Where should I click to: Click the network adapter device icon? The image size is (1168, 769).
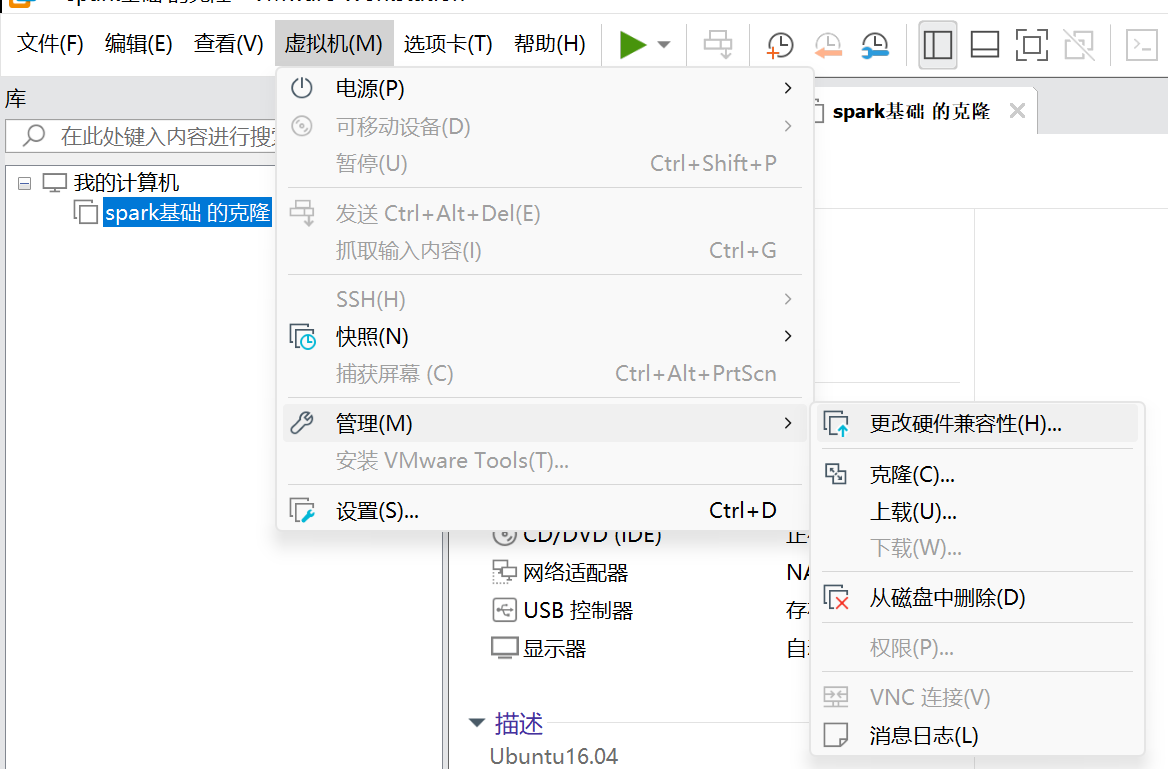click(x=504, y=572)
